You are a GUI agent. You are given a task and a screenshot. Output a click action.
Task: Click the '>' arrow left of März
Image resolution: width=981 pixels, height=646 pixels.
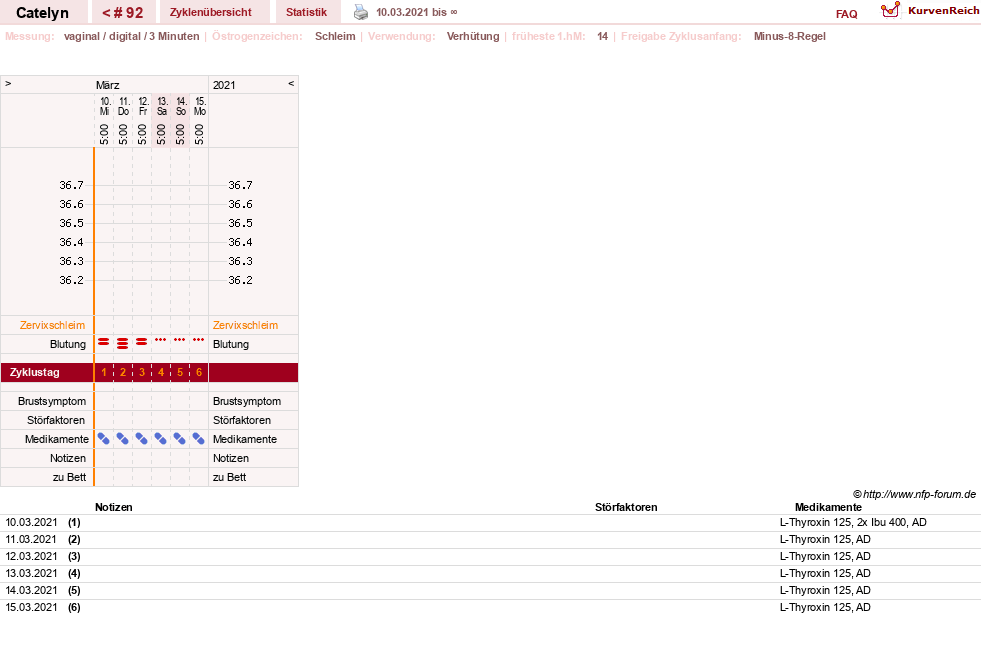[x=8, y=84]
